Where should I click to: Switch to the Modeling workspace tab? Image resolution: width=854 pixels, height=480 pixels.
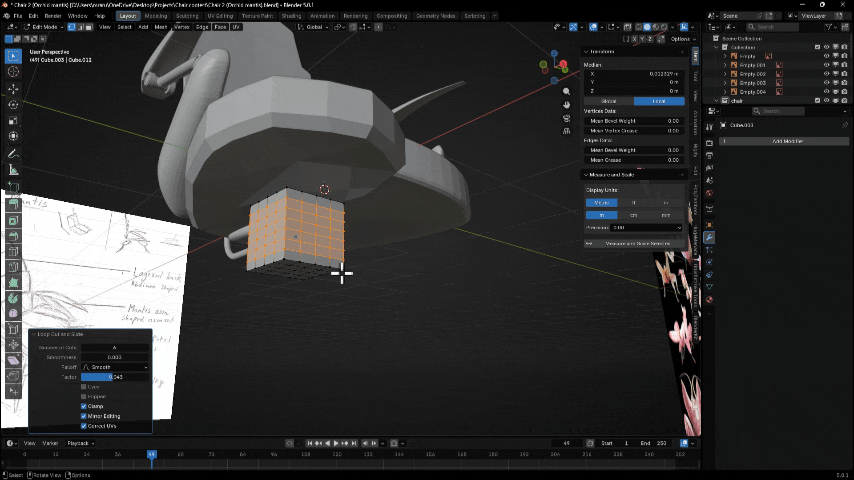point(156,16)
